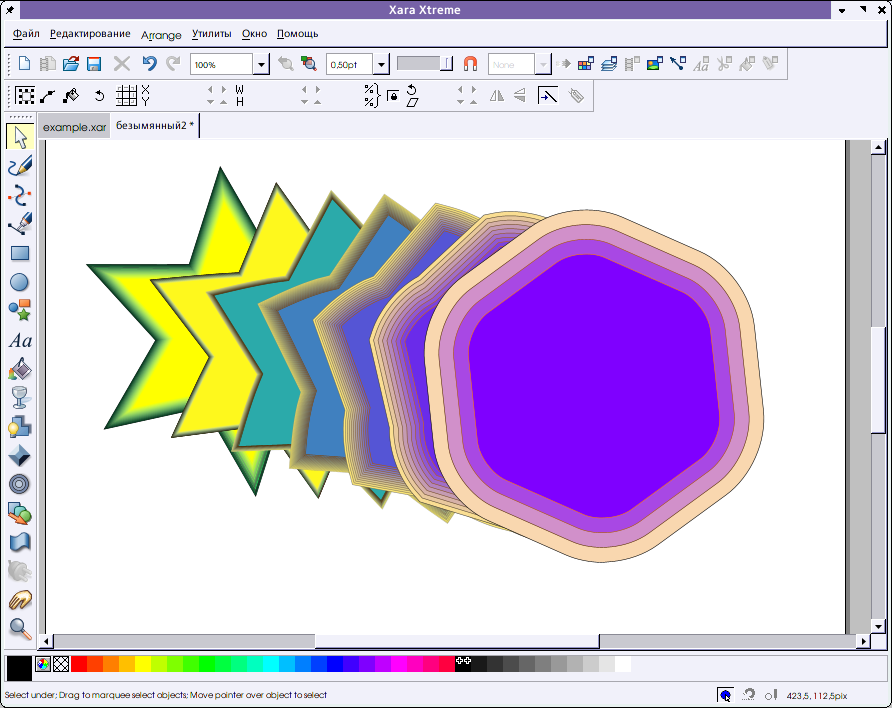892x708 pixels.
Task: Click the horizontal scrollbar thumb
Action: (456, 641)
